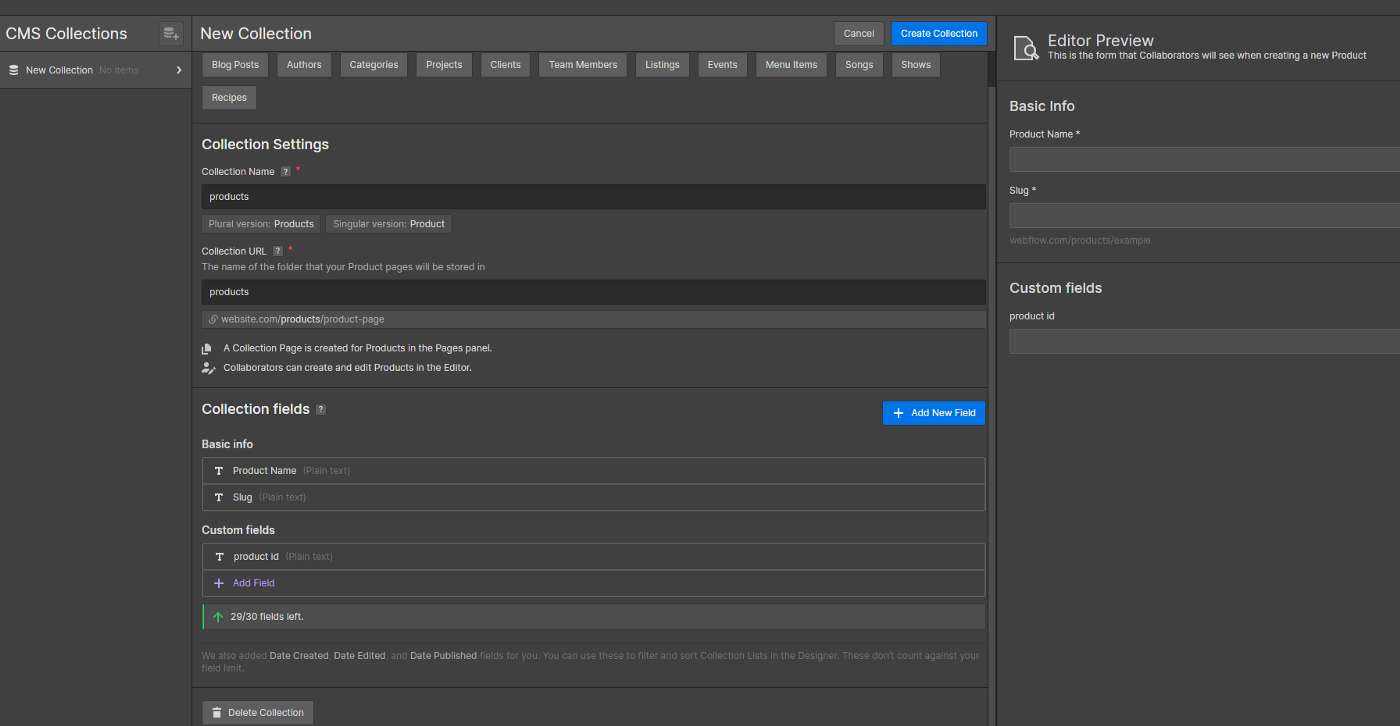The width and height of the screenshot is (1400, 726).
Task: Open help icon next to Collection Name
Action: tap(285, 172)
